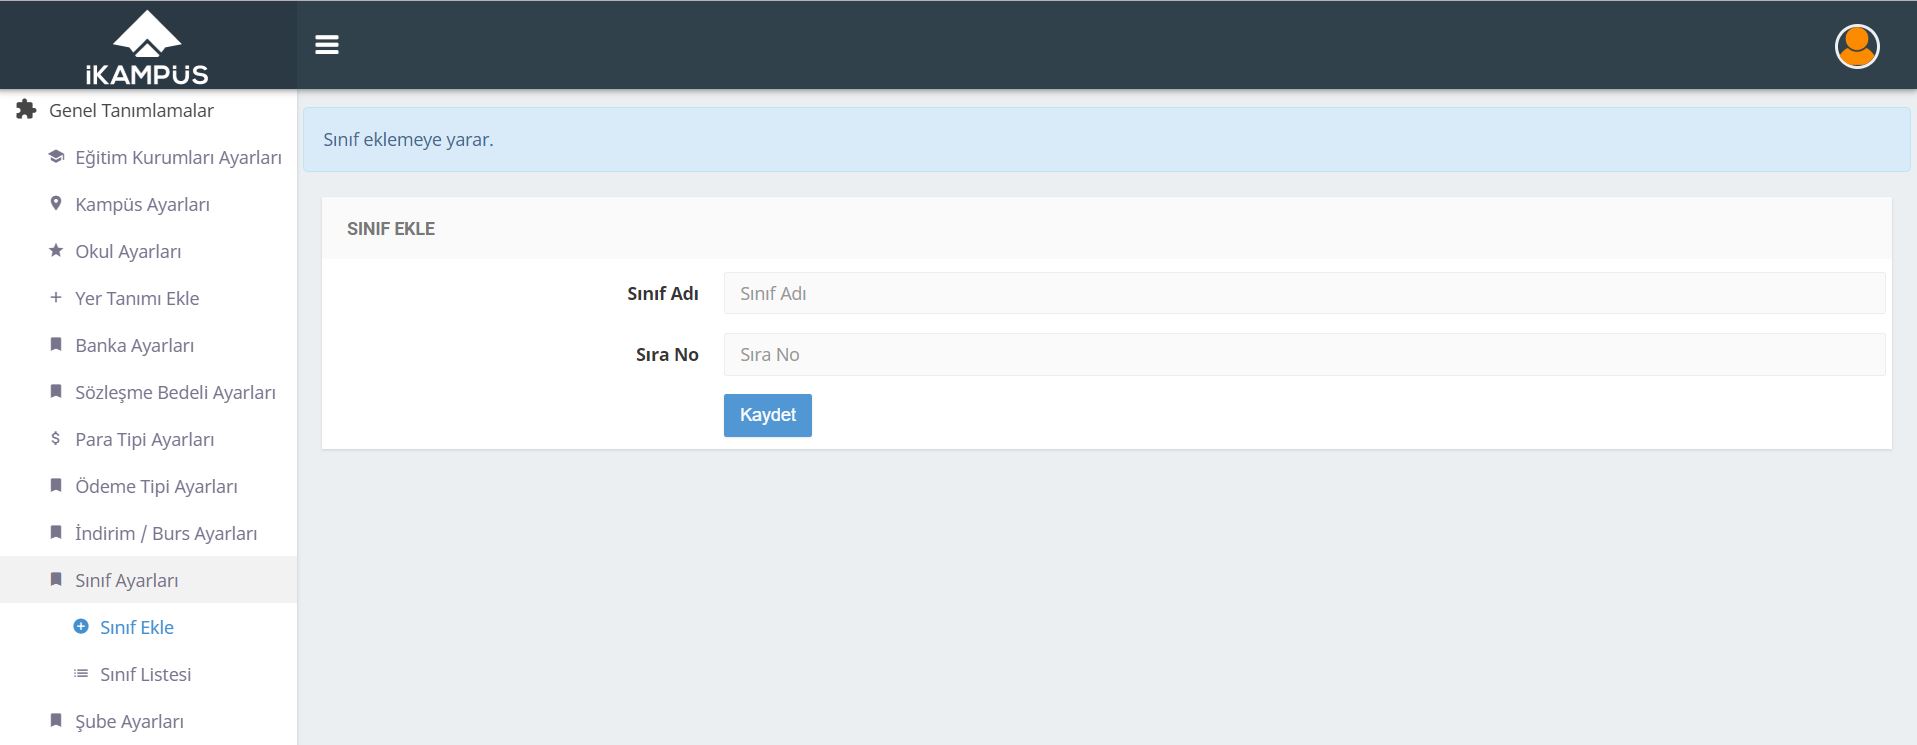Click the map pin icon for Kampüs Ayarları
Image resolution: width=1917 pixels, height=745 pixels.
pyautogui.click(x=56, y=203)
